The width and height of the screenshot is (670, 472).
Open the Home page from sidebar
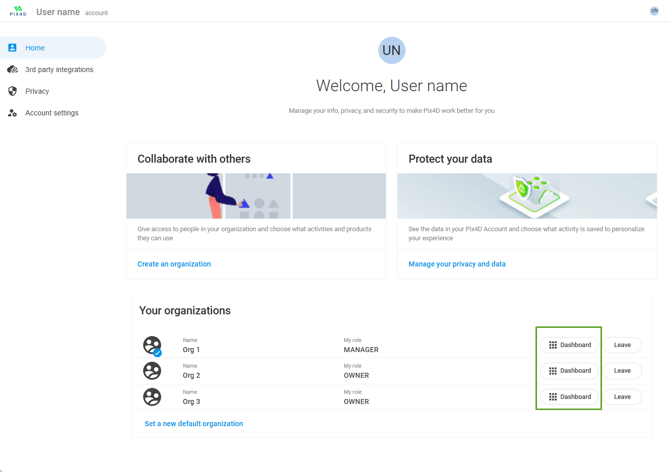click(x=35, y=48)
